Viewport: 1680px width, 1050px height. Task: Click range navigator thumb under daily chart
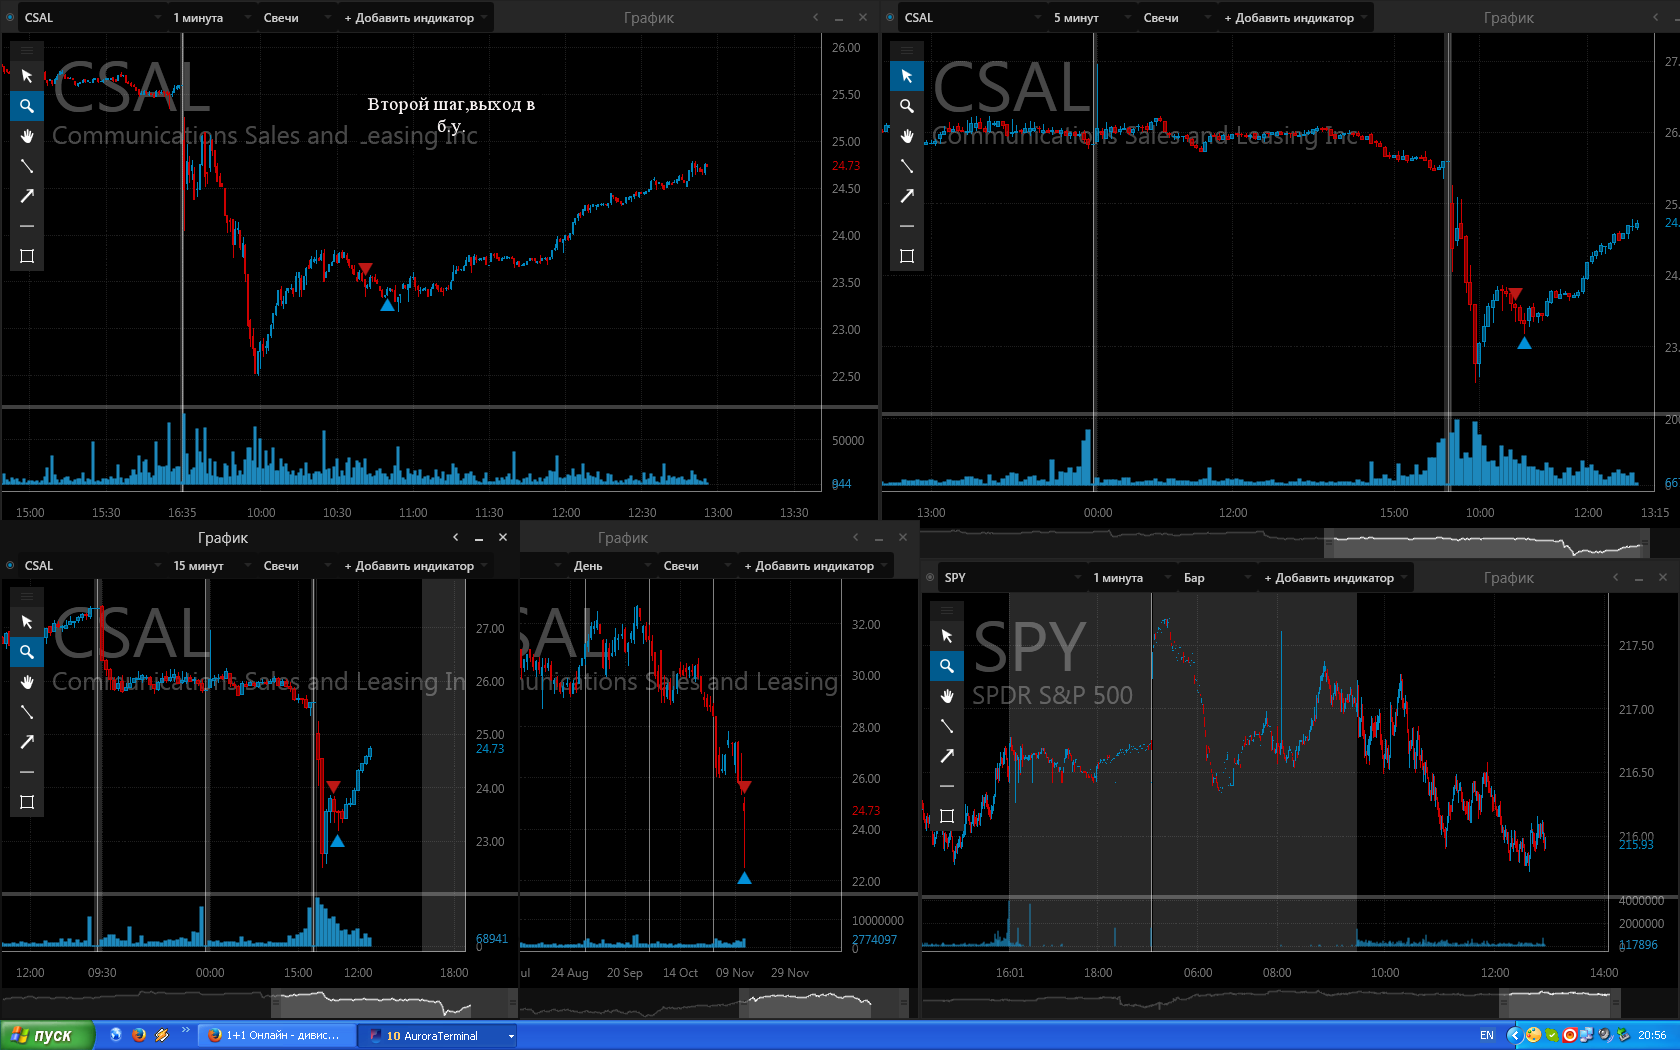(x=823, y=1004)
